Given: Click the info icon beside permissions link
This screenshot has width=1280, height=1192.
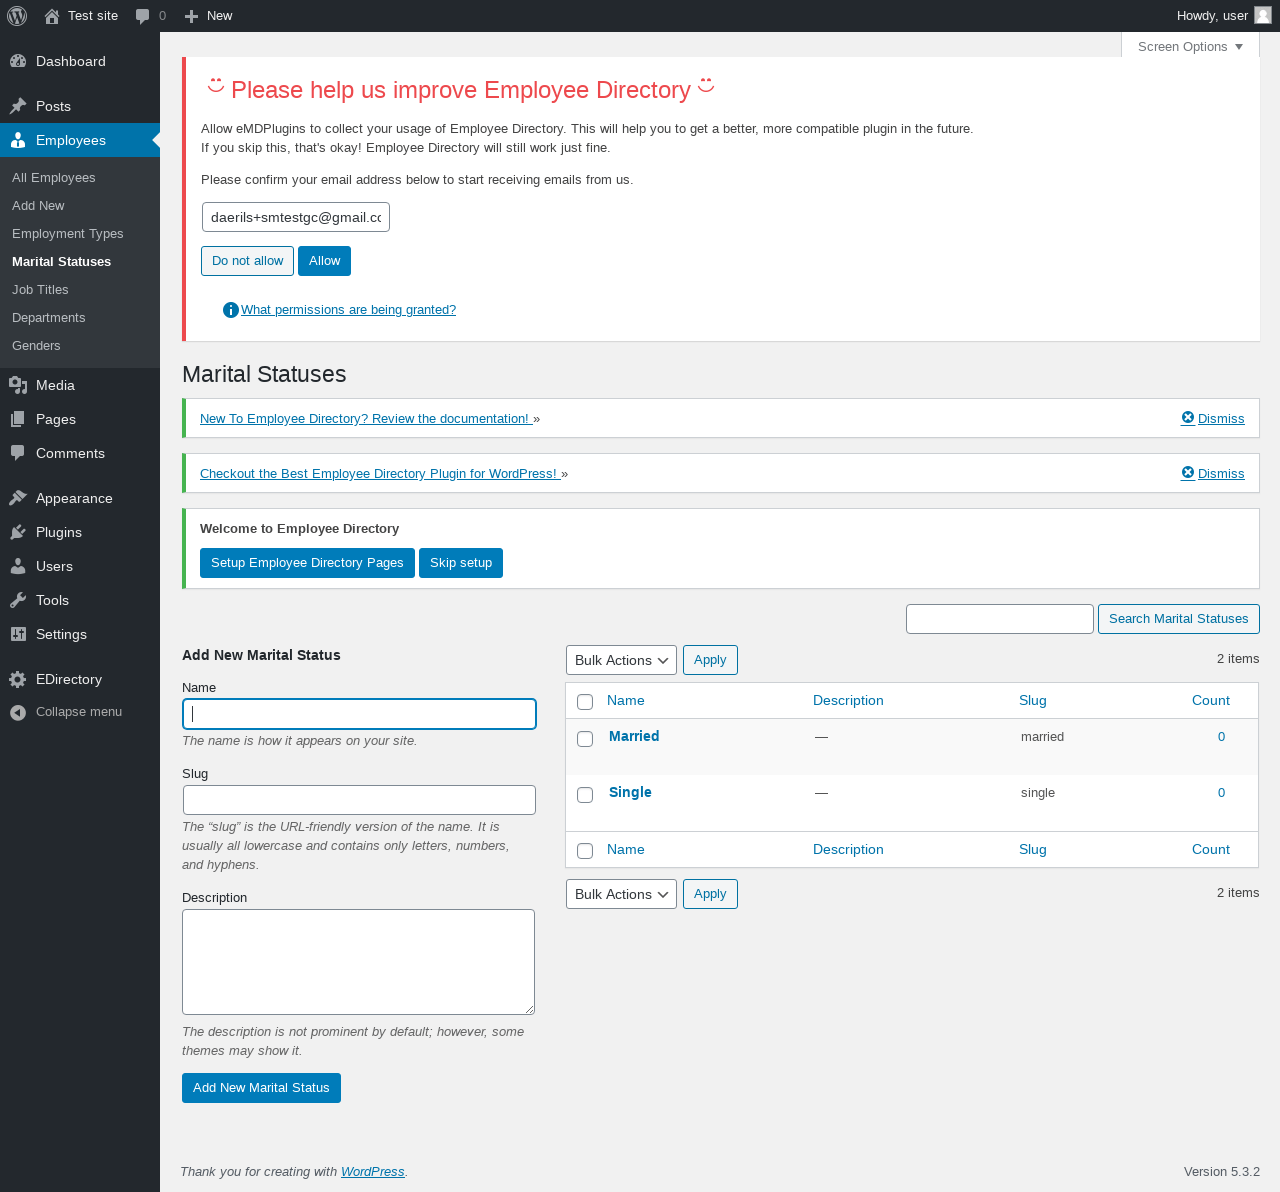Looking at the screenshot, I should [x=231, y=310].
